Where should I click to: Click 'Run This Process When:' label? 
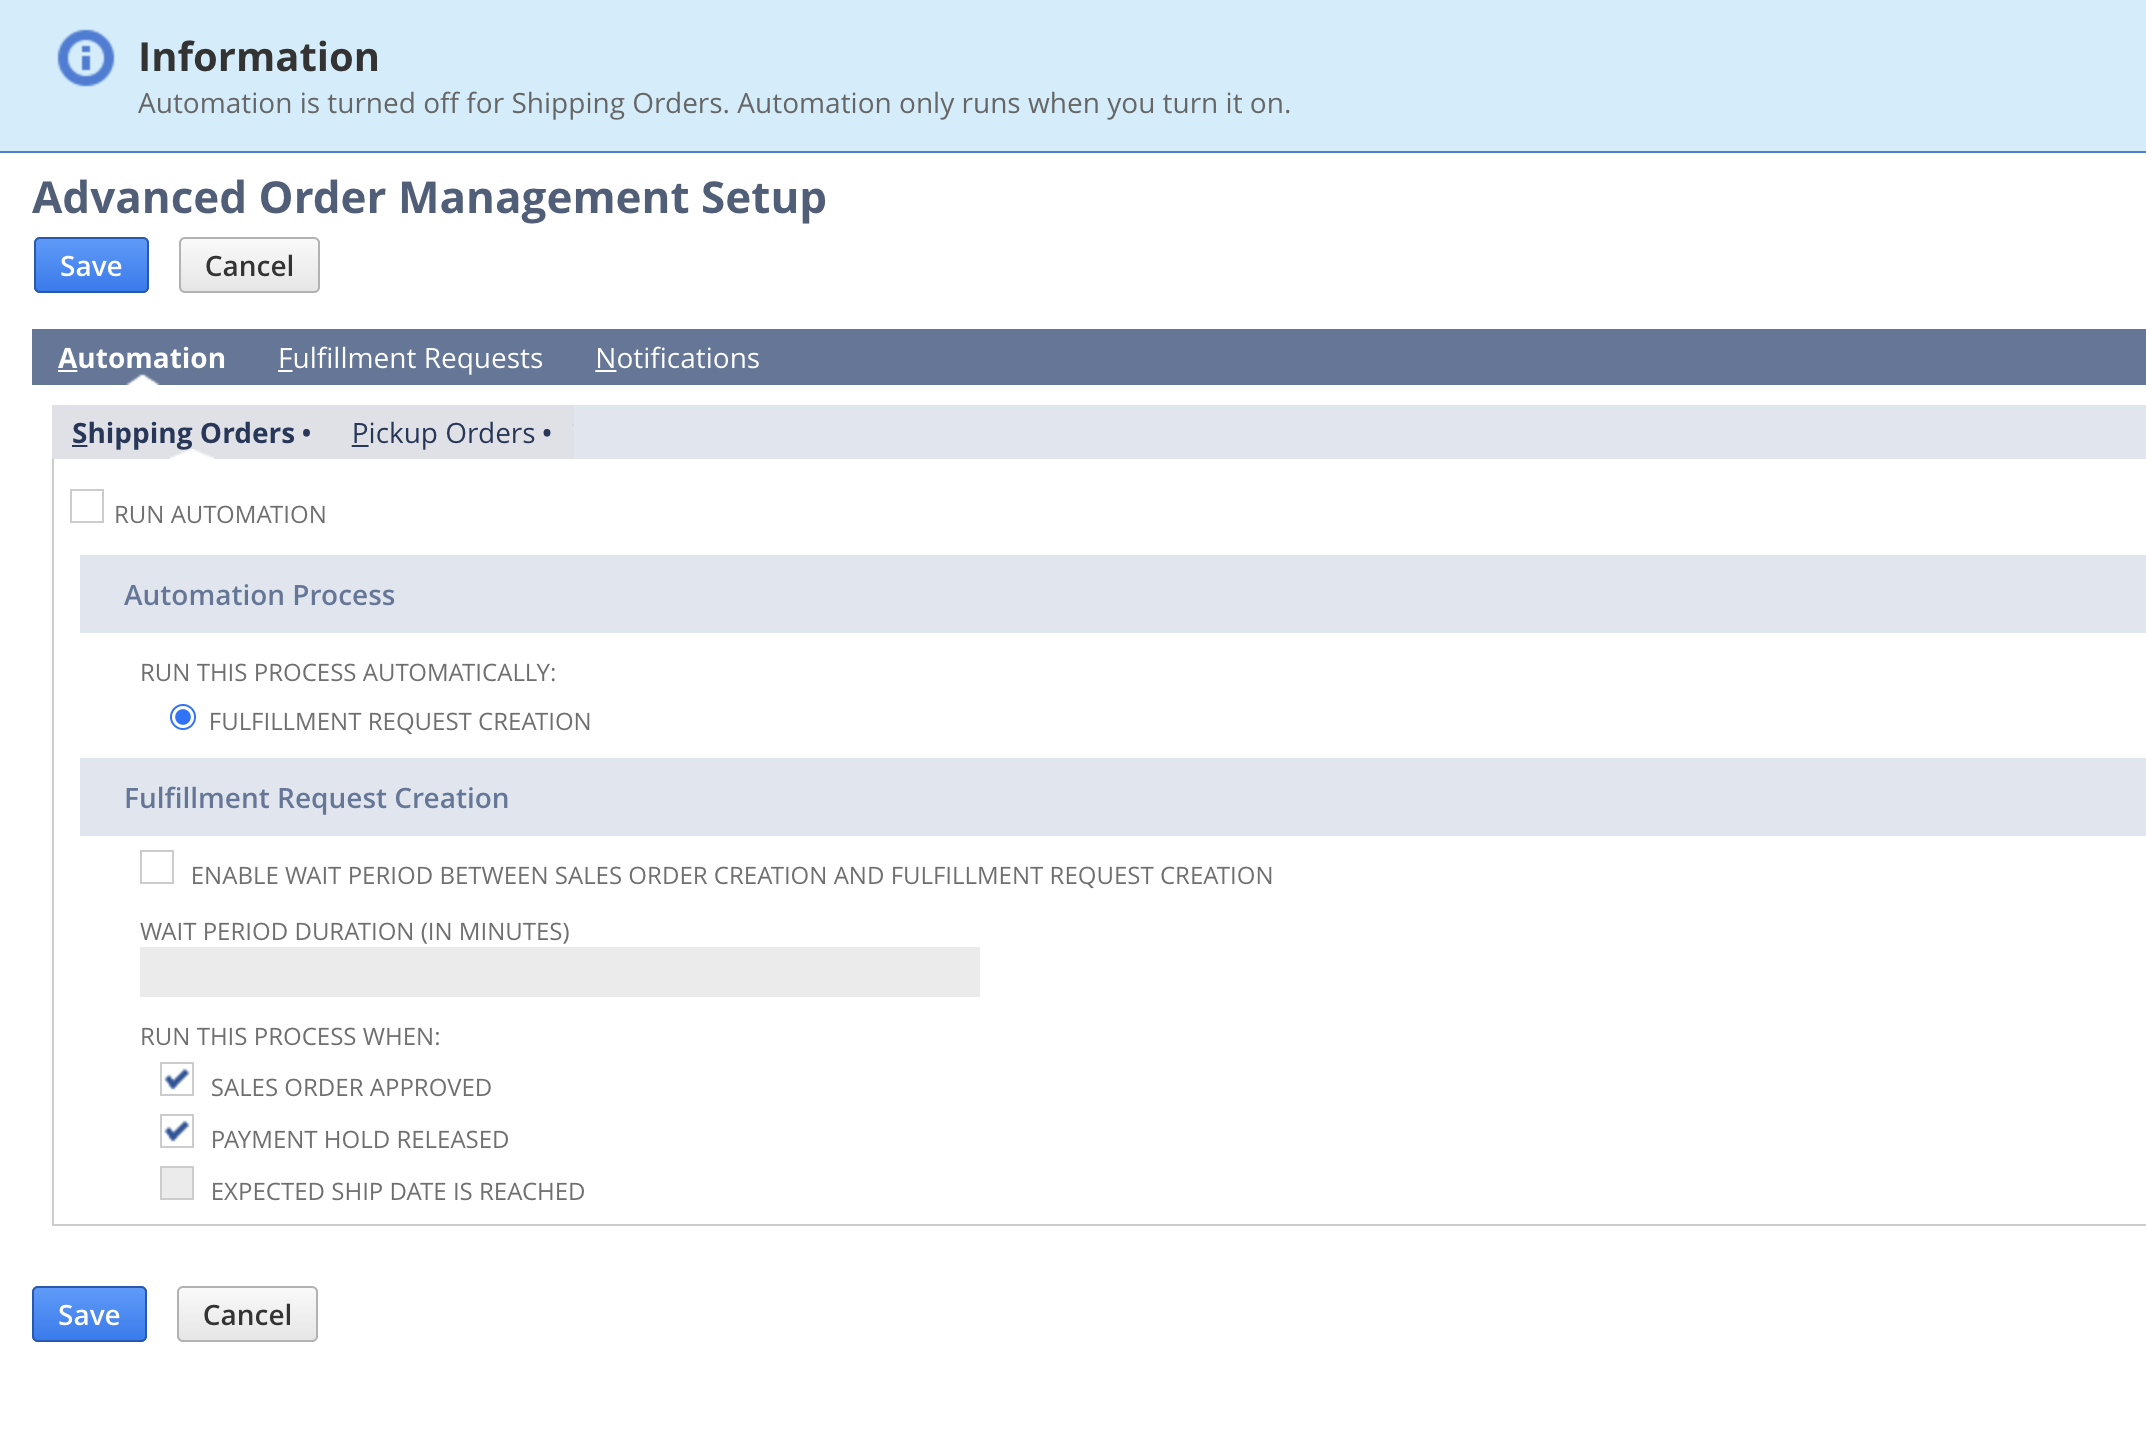[290, 1037]
